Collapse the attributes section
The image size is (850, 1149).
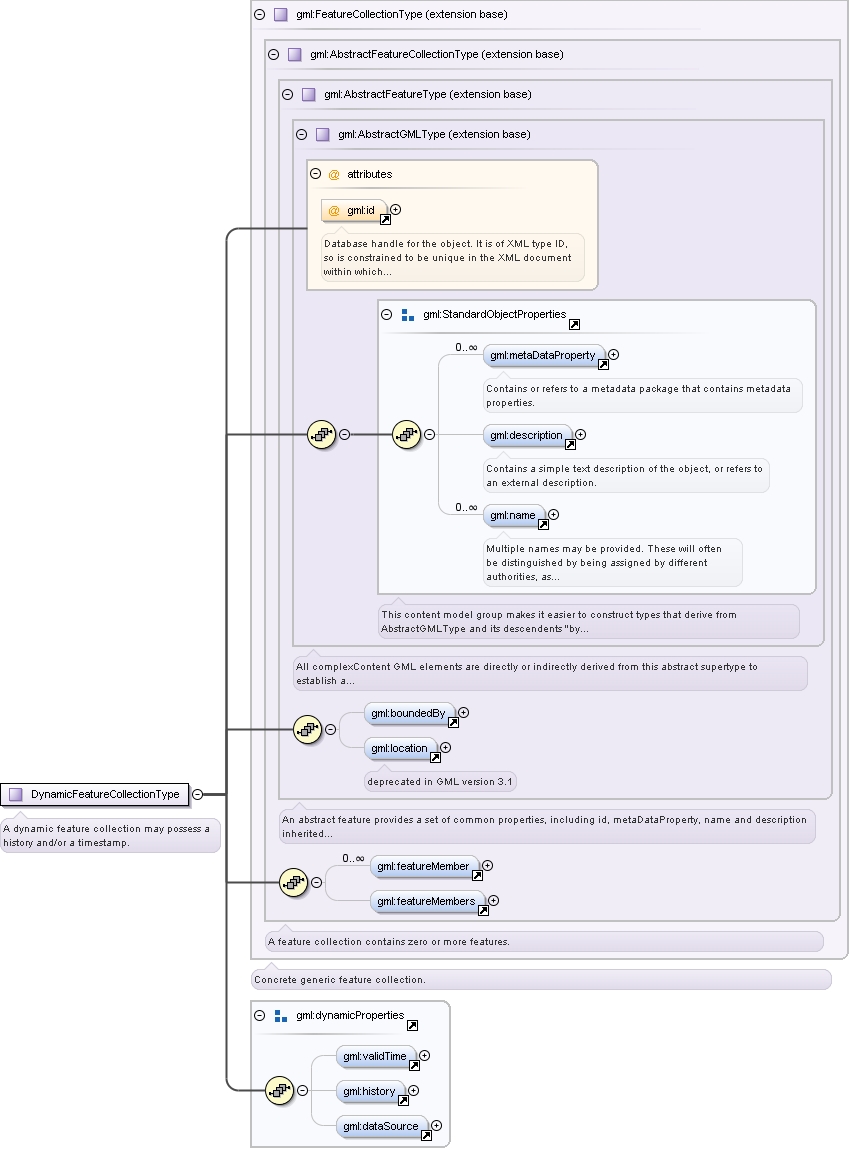[x=316, y=174]
